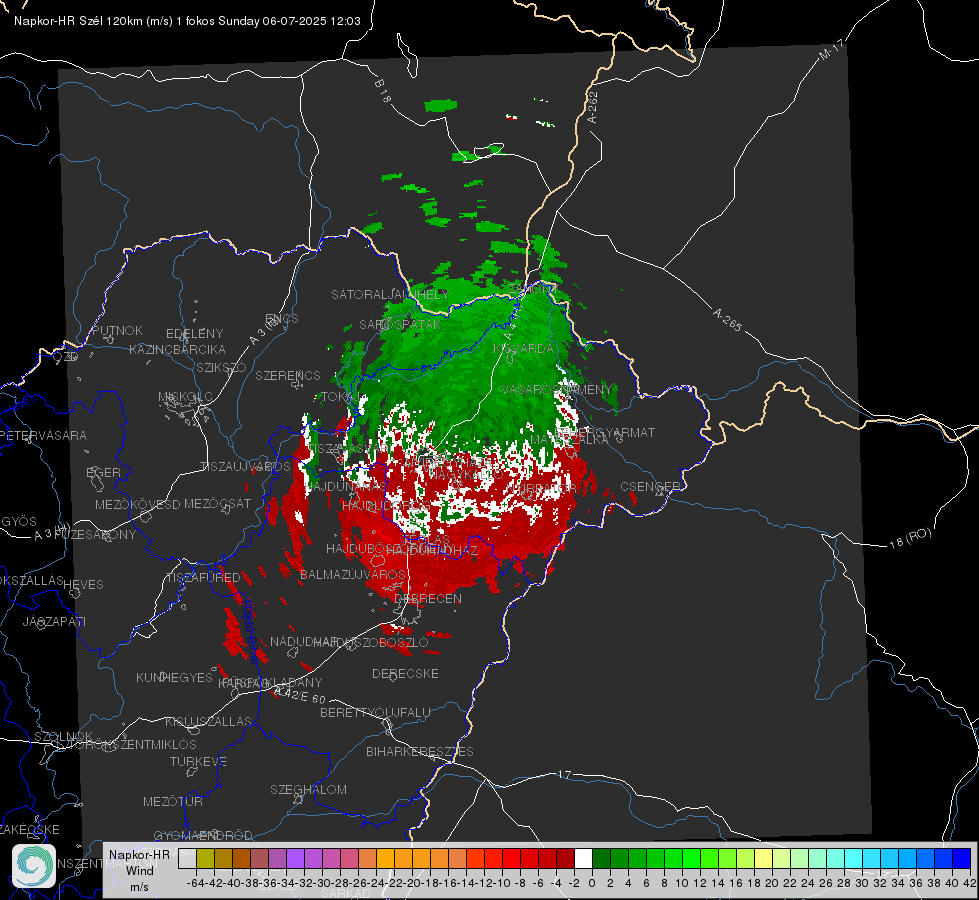Click the Napkor-HR Wind m/s legend label

pyautogui.click(x=139, y=870)
